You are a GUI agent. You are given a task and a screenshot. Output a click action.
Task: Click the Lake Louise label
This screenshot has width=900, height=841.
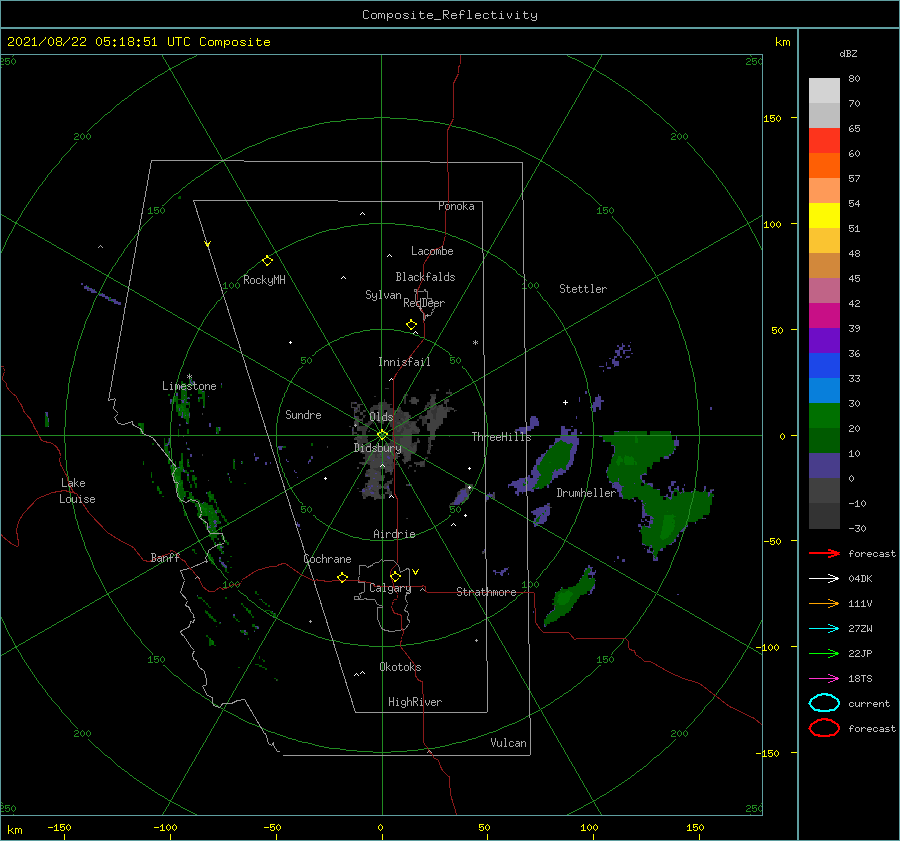tap(77, 491)
